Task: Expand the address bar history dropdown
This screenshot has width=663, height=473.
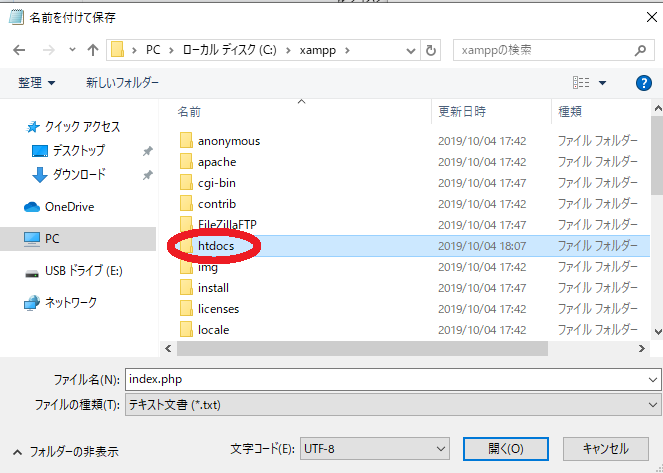Action: (411, 51)
